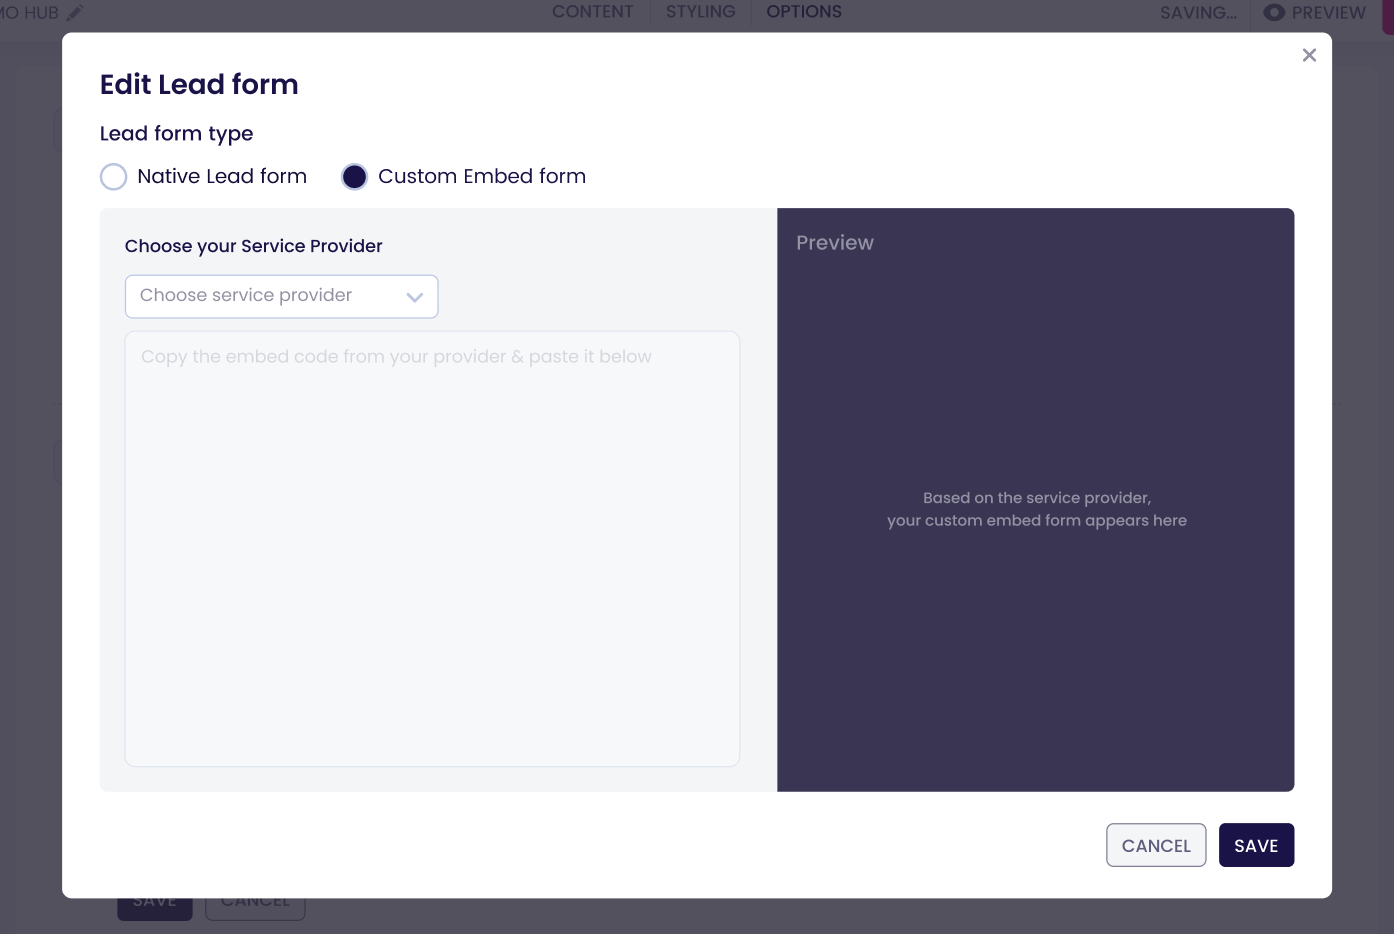Screen dimensions: 1394x934
Task: Click the "Custom Embed form" label text
Action: pyautogui.click(x=481, y=177)
